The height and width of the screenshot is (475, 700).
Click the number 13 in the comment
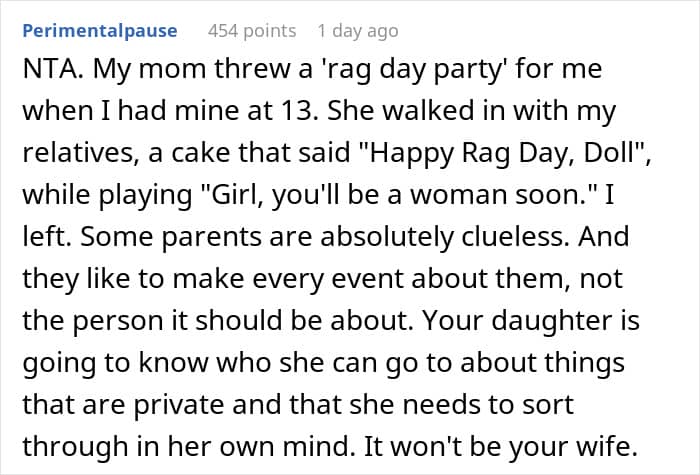click(x=296, y=111)
